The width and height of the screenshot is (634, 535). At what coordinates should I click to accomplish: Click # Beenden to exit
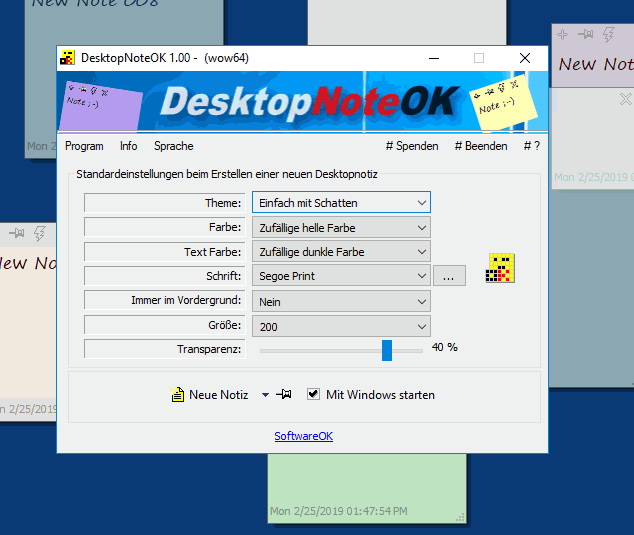(x=481, y=146)
